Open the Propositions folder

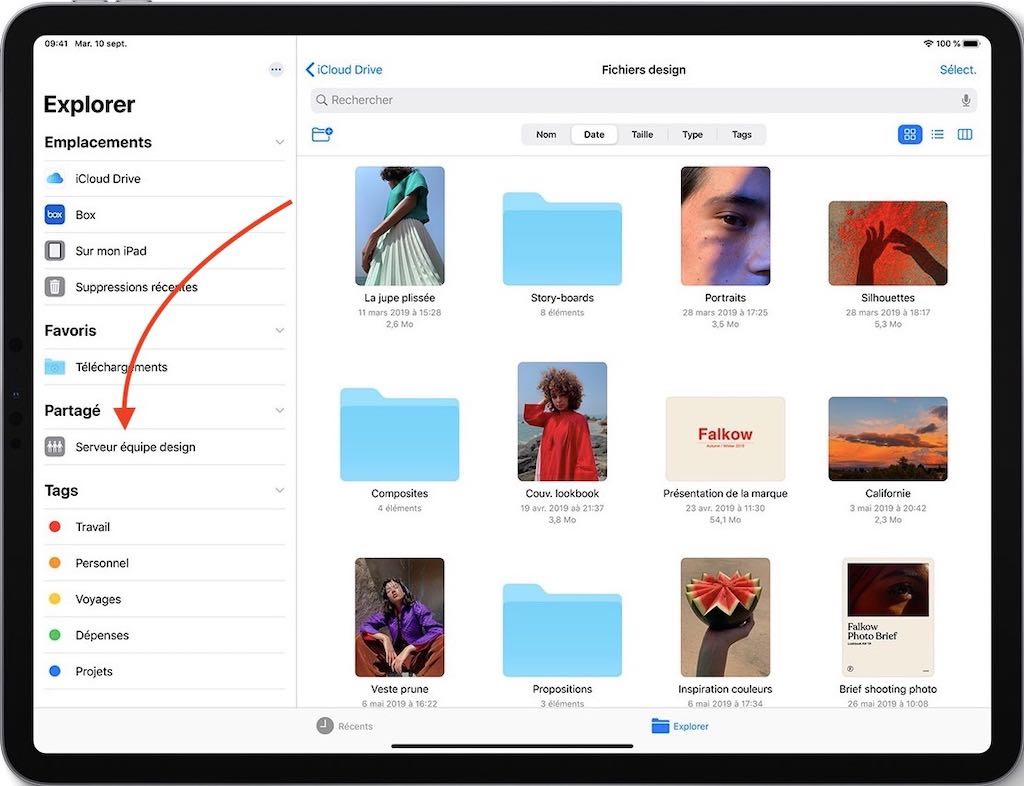click(562, 630)
